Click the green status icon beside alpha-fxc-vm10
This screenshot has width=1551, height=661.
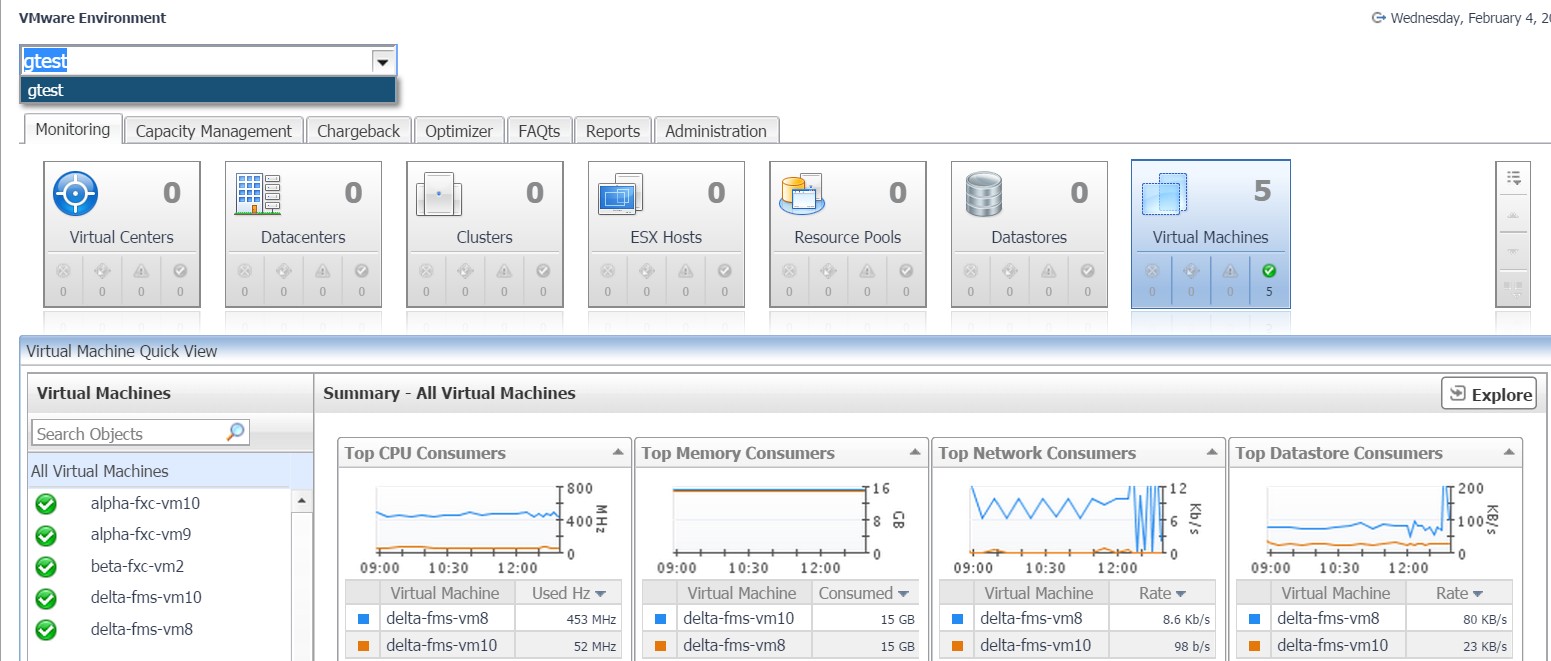click(46, 504)
